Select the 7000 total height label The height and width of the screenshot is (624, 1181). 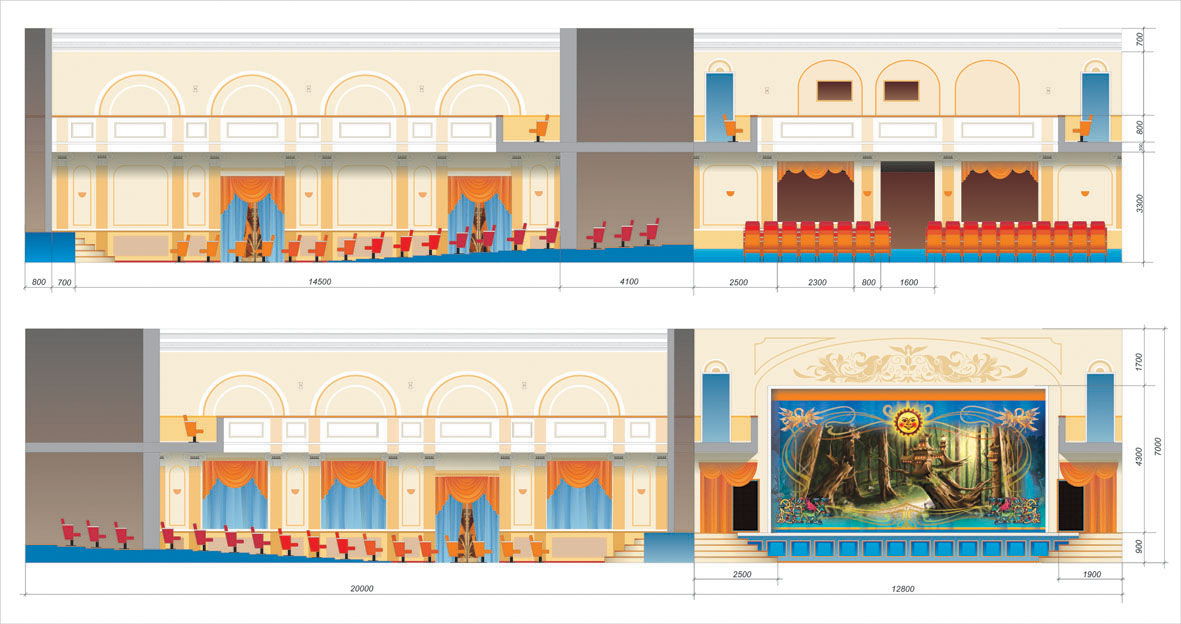(x=1158, y=447)
